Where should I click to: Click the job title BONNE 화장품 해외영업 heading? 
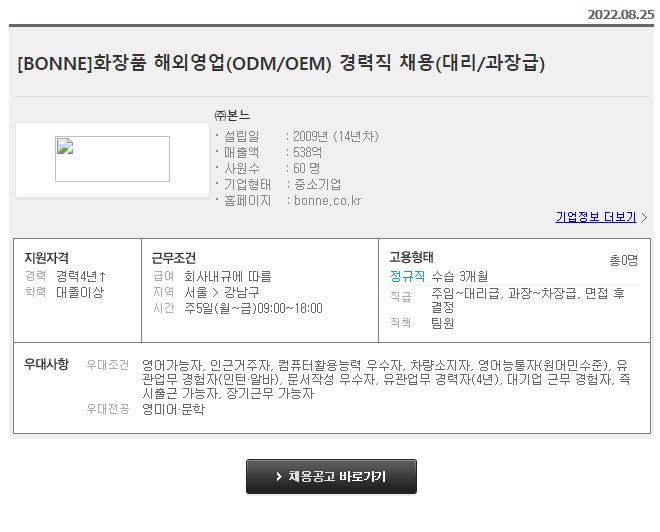[x=281, y=64]
